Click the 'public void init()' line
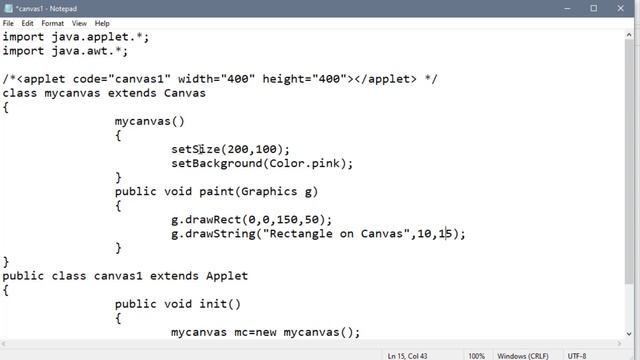The width and height of the screenshot is (640, 360). pos(178,304)
